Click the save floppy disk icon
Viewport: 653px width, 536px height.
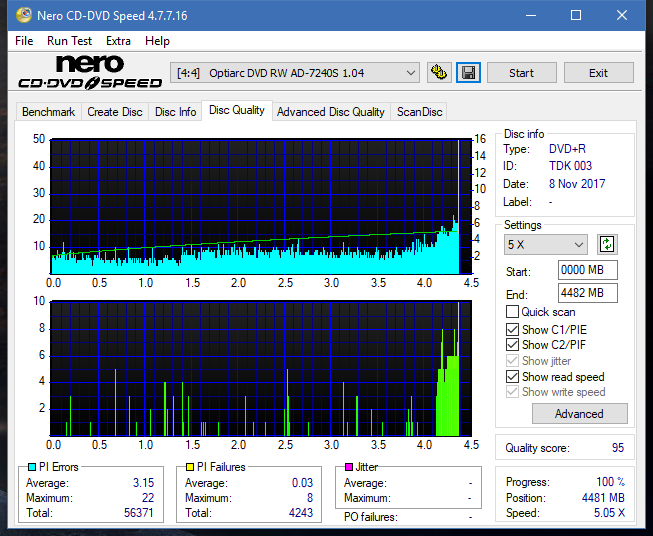[469, 73]
